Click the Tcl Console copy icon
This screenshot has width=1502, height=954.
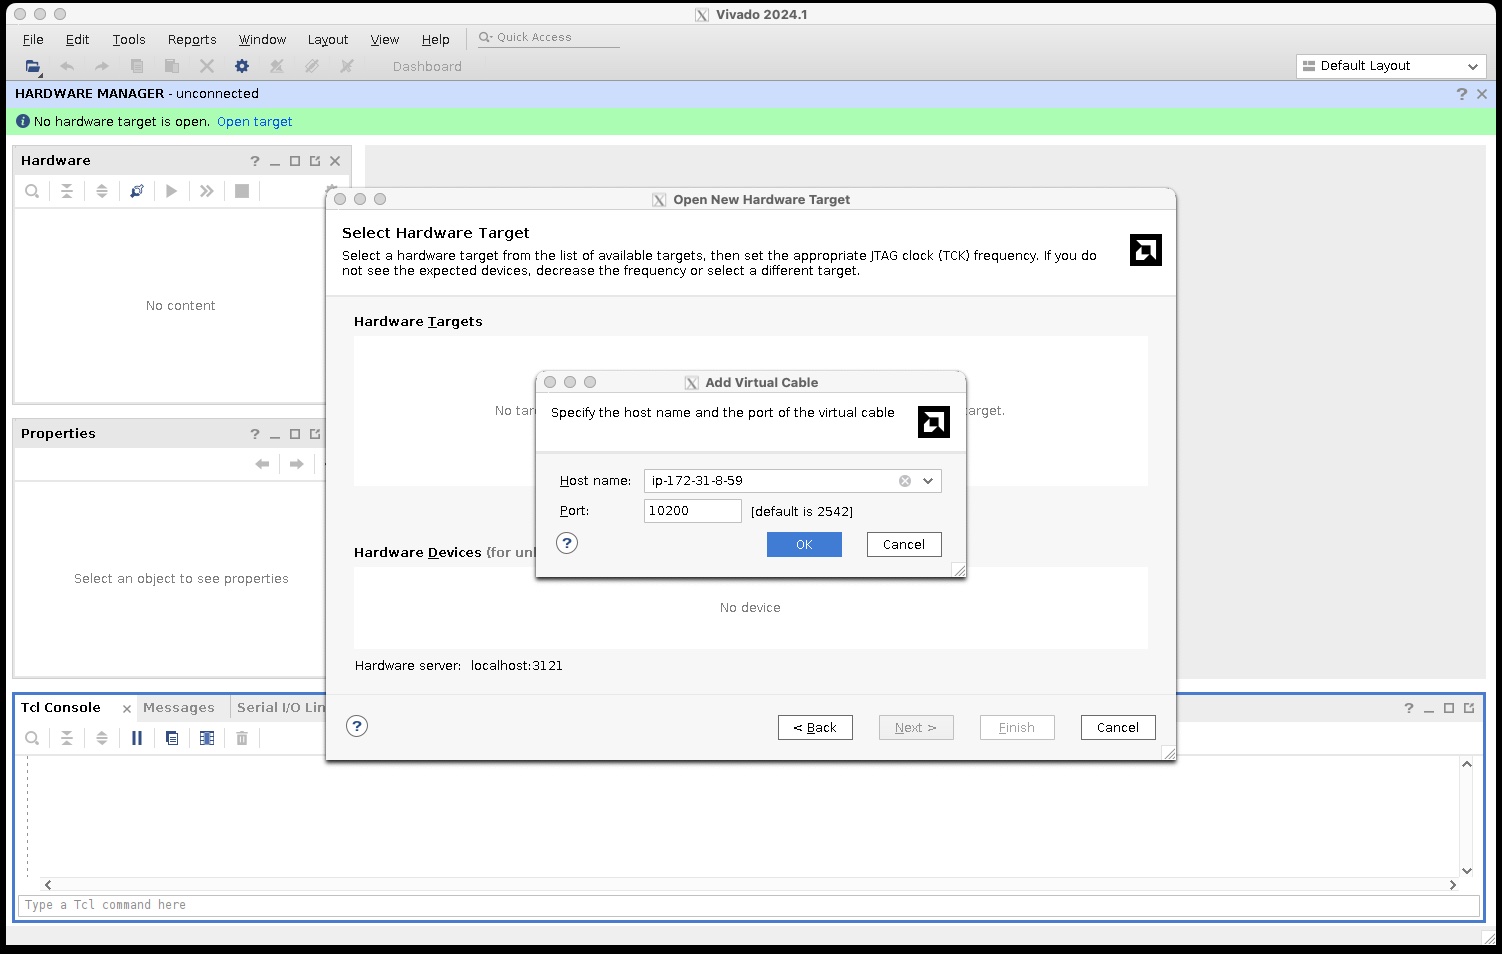point(172,738)
